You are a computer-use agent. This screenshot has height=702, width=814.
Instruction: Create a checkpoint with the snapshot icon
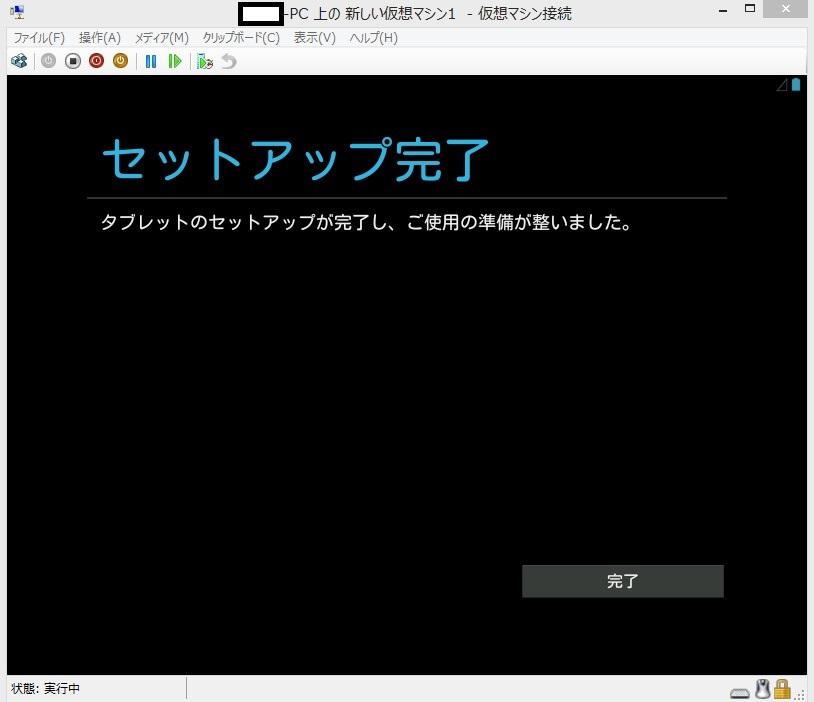pyautogui.click(x=205, y=61)
